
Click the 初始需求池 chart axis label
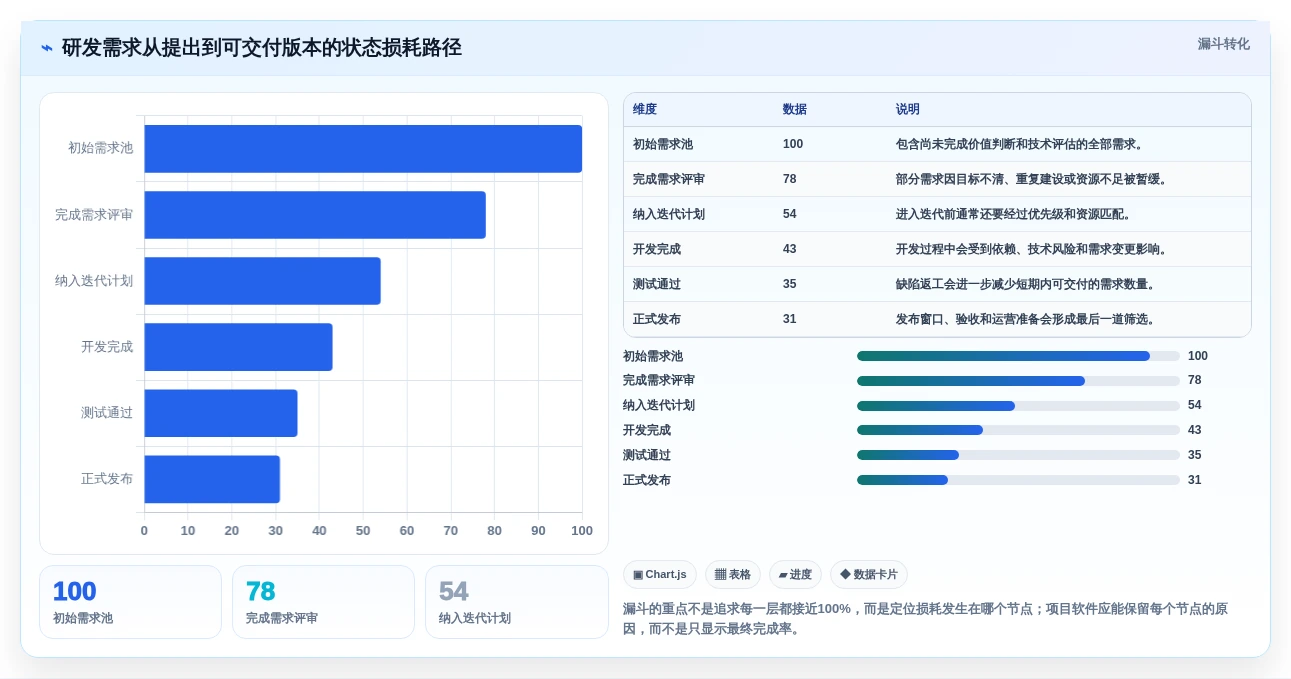[100, 148]
